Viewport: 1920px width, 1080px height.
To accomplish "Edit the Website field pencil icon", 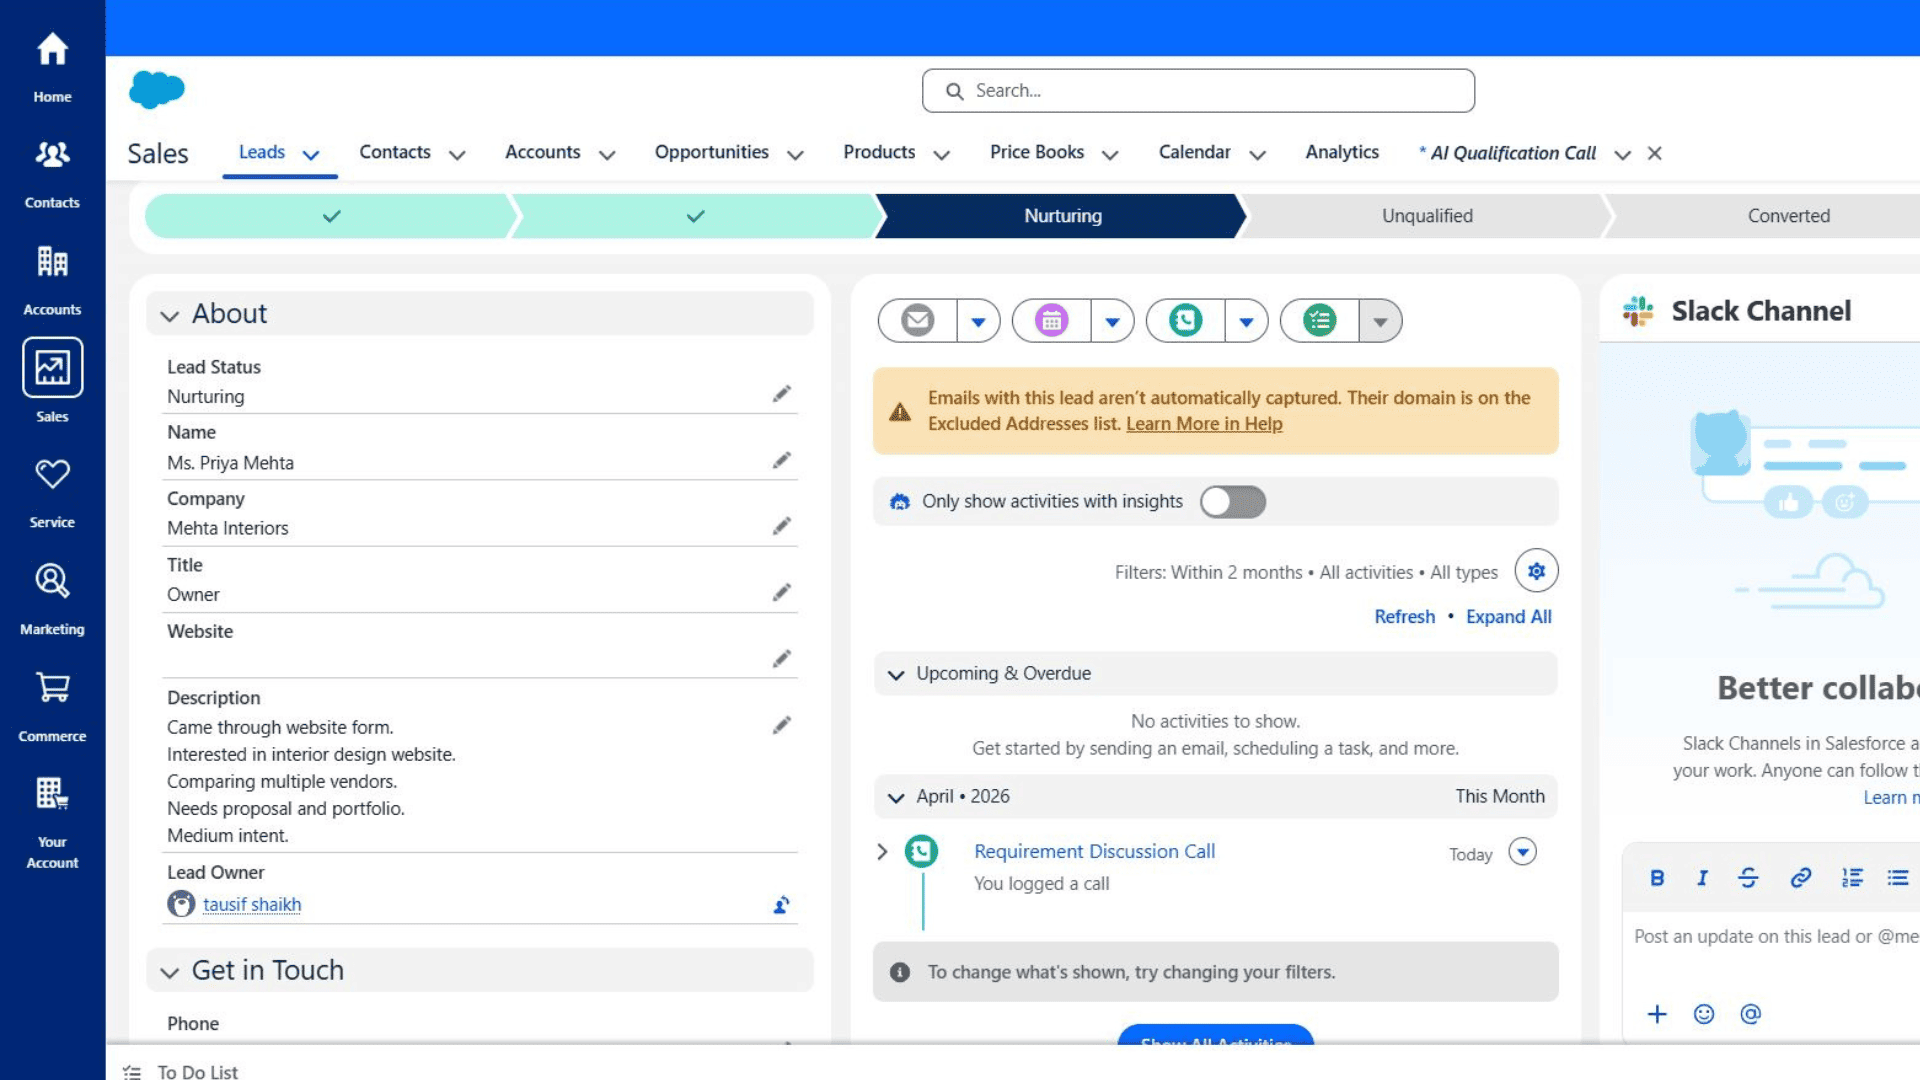I will click(781, 659).
